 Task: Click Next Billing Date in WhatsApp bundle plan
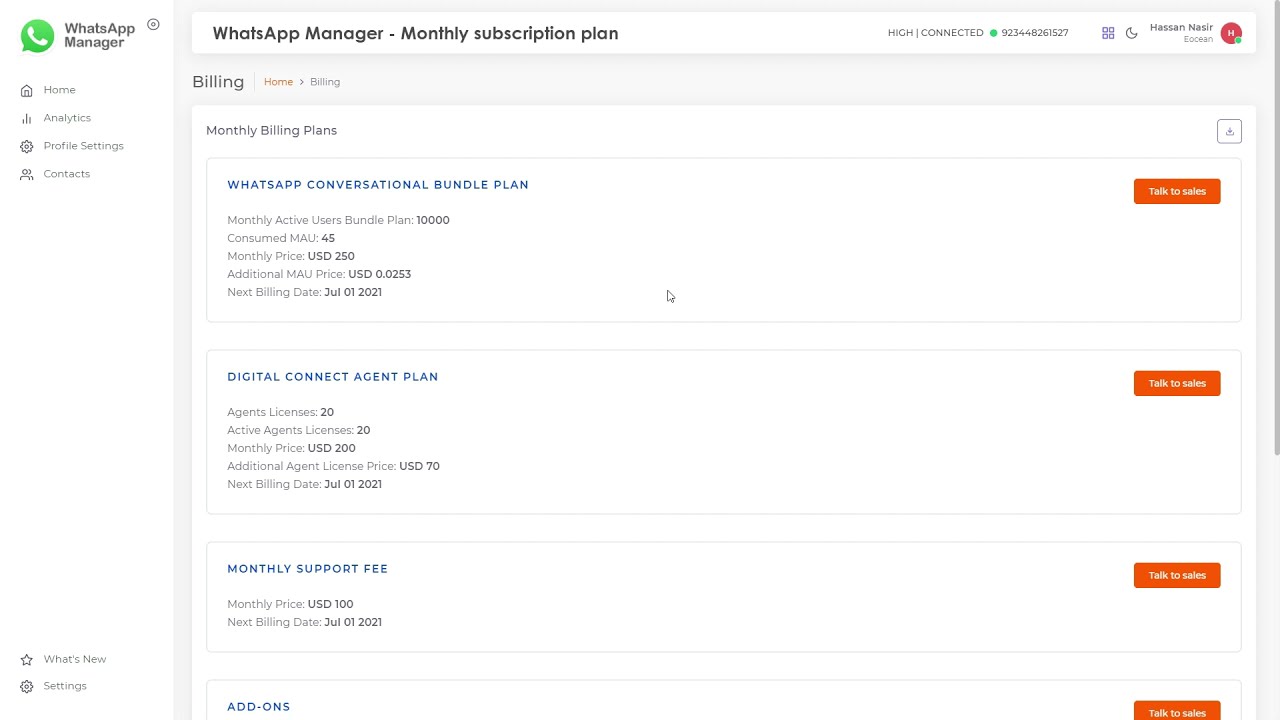pyautogui.click(x=304, y=292)
